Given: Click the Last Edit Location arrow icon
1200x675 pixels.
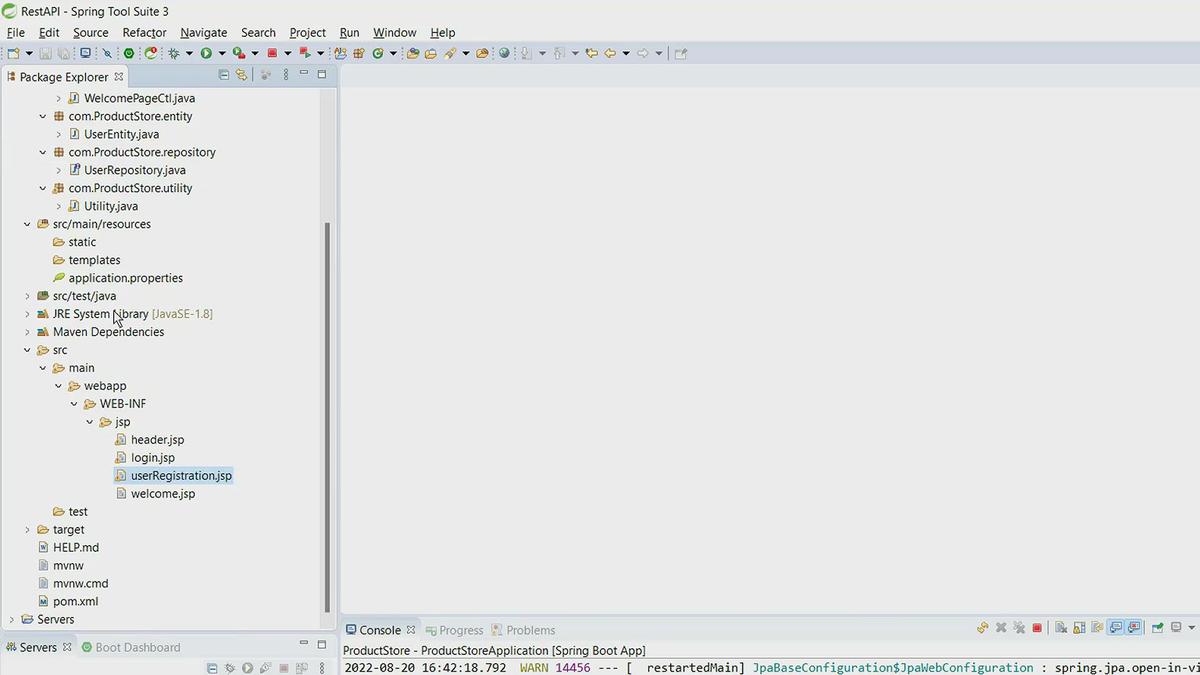Looking at the screenshot, I should tap(592, 53).
